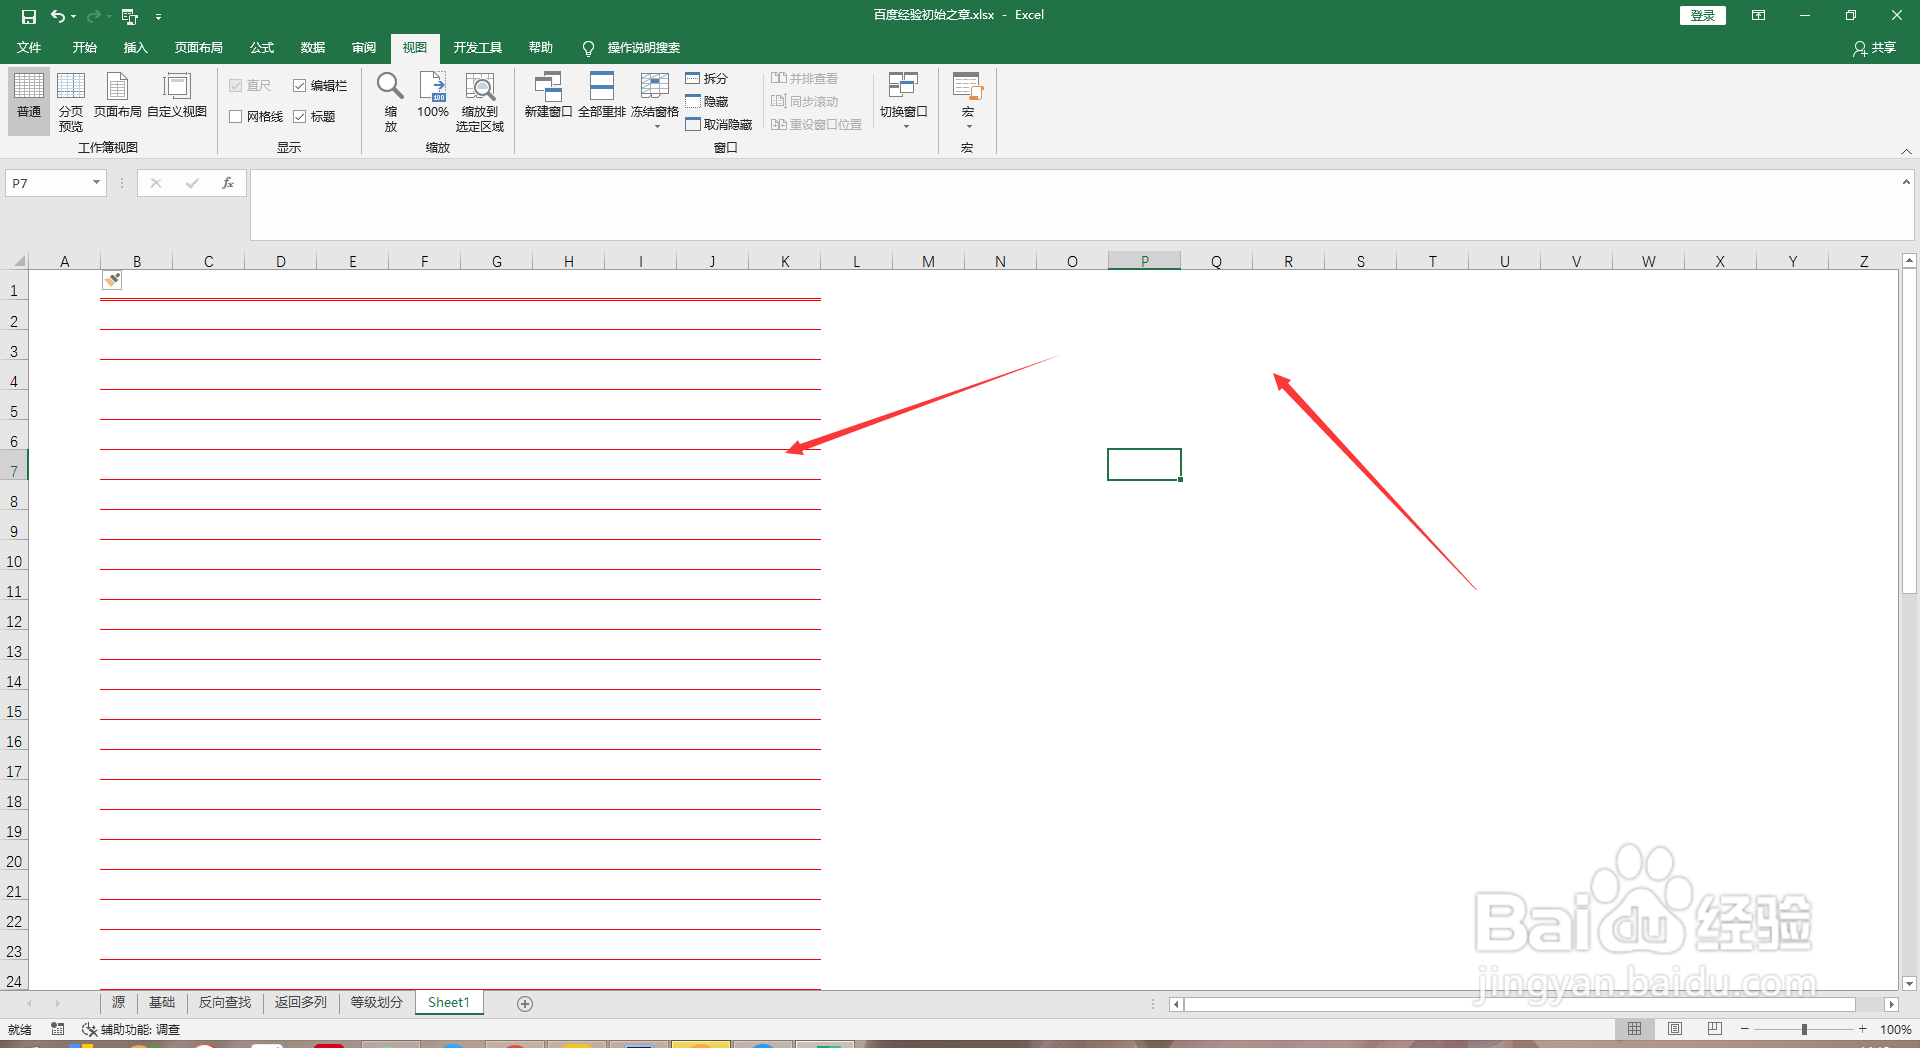Select column header M
The image size is (1920, 1048).
click(928, 261)
